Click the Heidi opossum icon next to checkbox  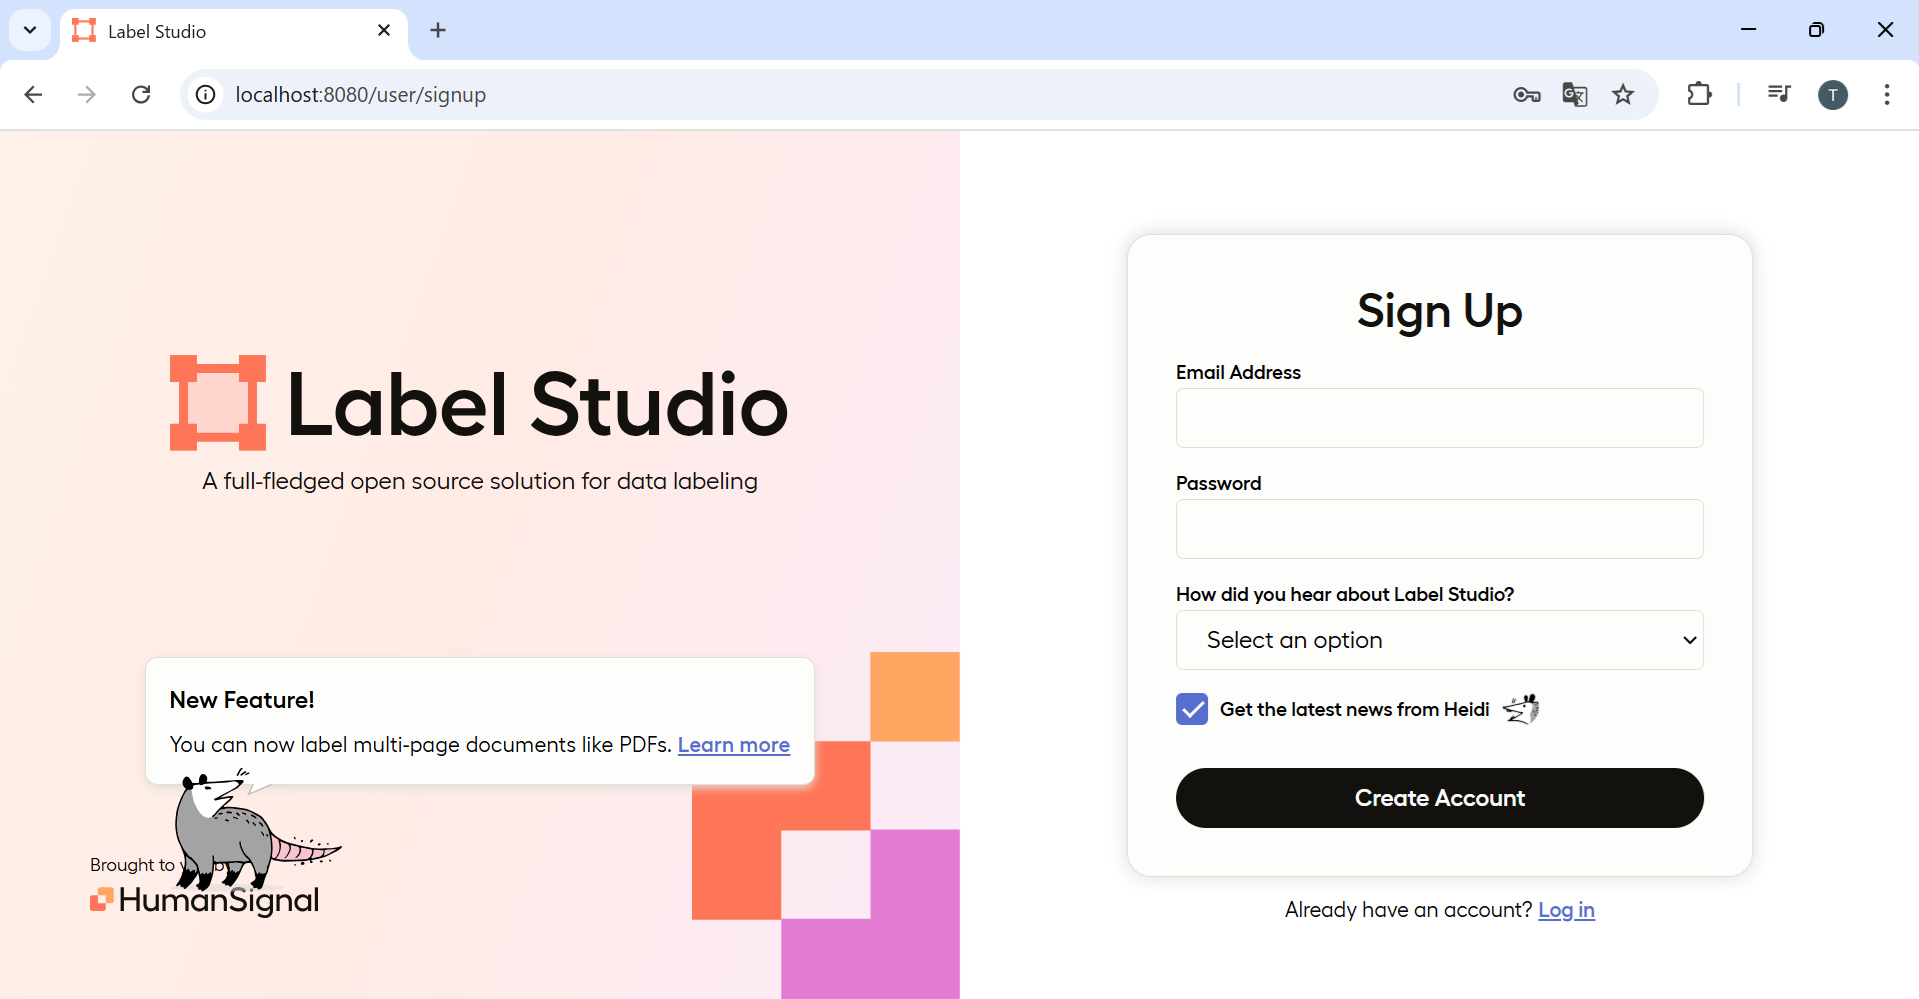(x=1520, y=709)
